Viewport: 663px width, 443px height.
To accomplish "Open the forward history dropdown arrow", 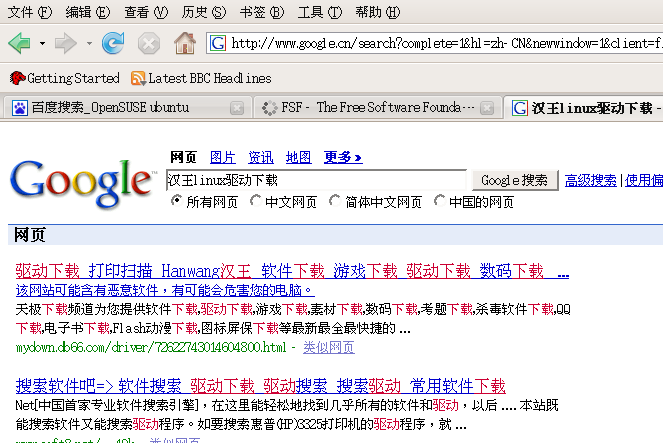I will pos(89,43).
